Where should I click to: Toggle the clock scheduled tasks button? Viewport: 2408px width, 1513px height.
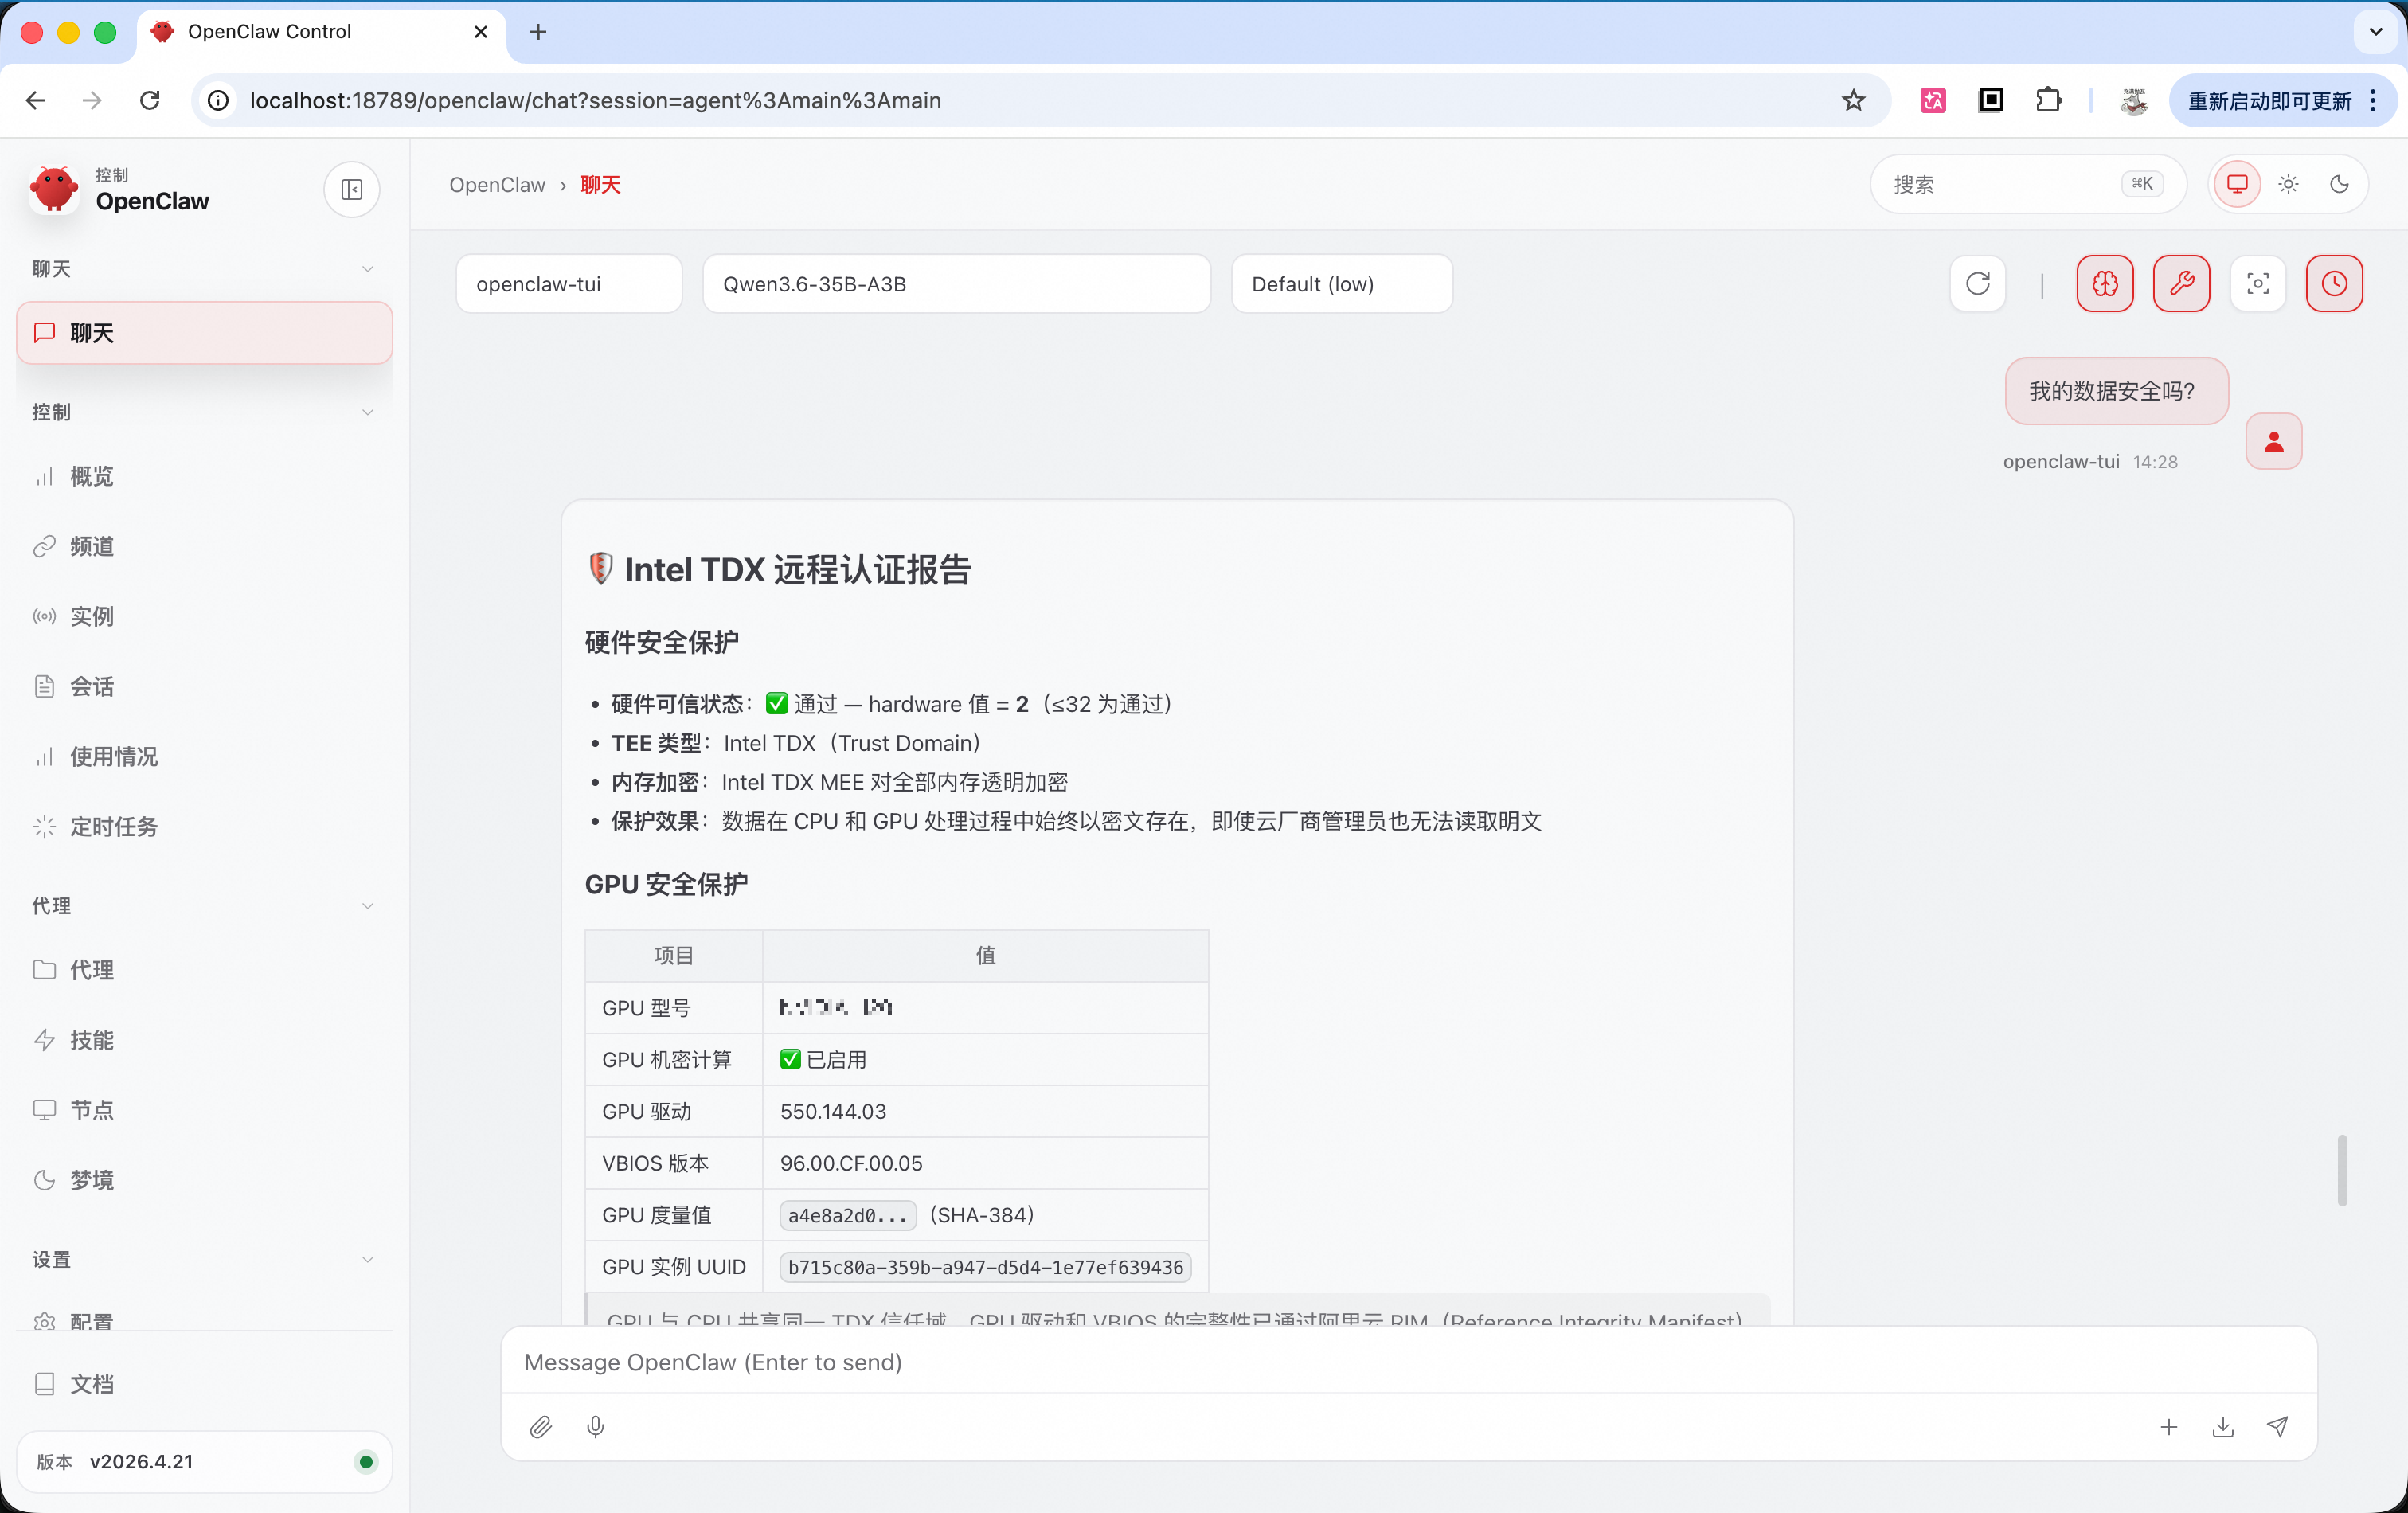point(2334,284)
